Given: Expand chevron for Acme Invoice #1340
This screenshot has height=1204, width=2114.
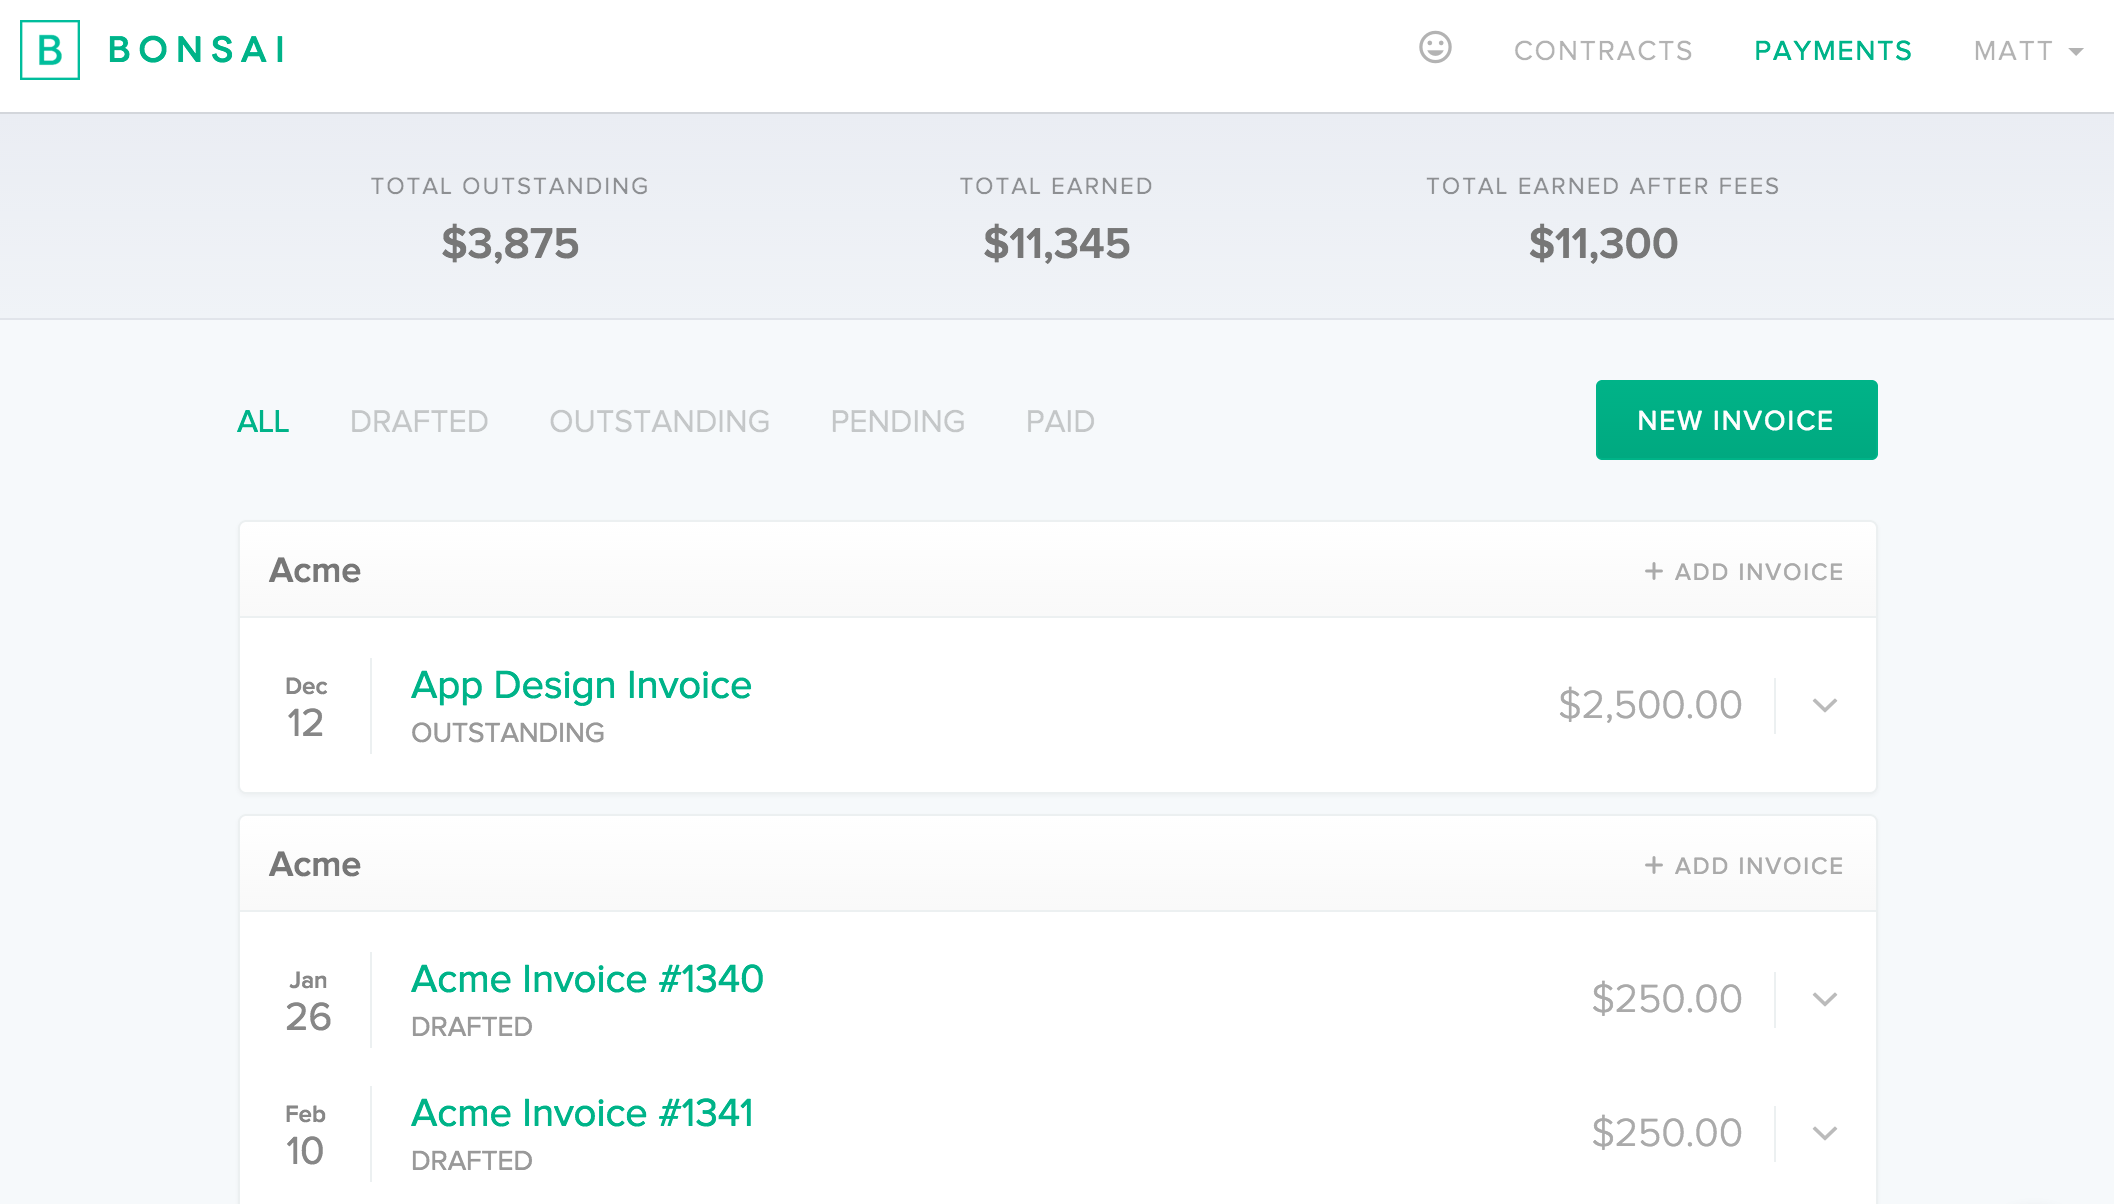Looking at the screenshot, I should (1825, 1000).
